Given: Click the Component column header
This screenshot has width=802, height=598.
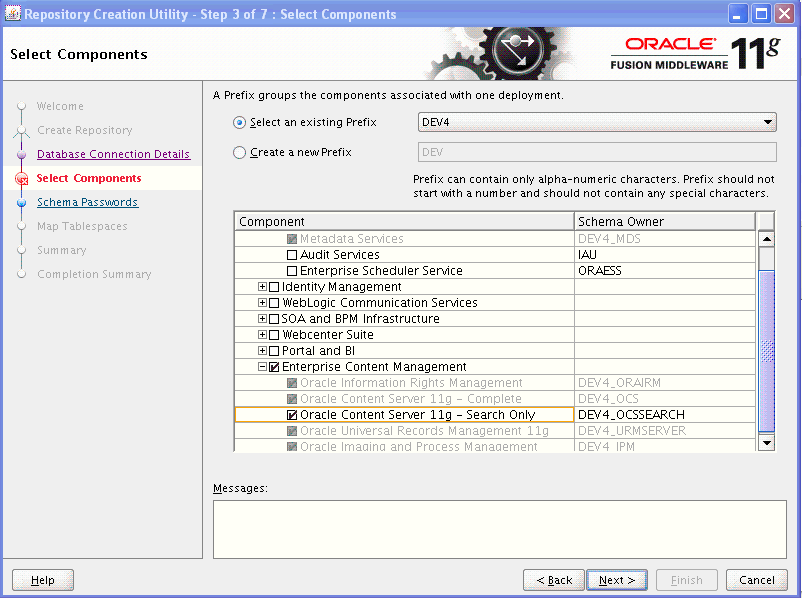Looking at the screenshot, I should 404,222.
